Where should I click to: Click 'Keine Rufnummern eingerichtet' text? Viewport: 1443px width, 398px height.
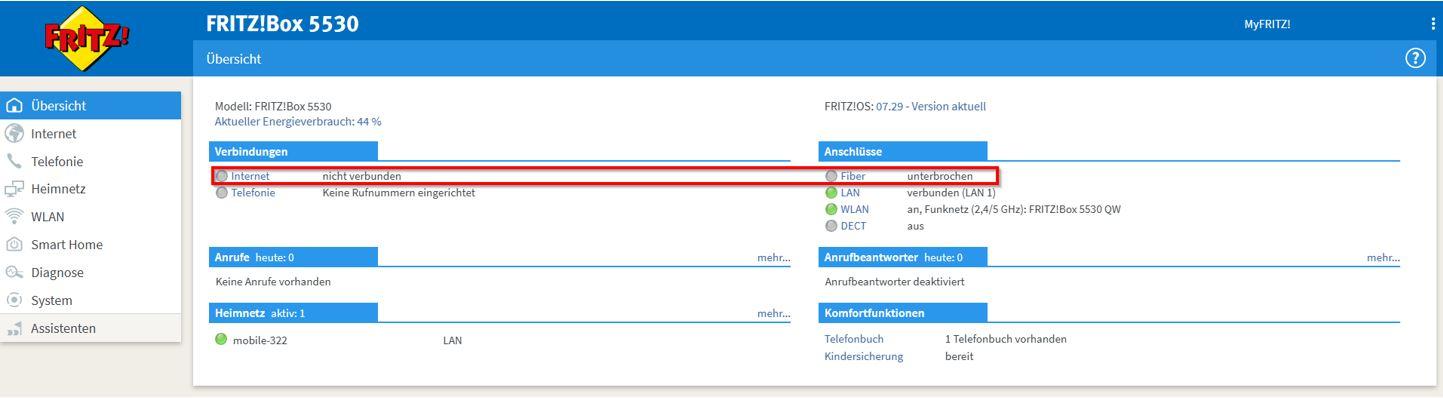tap(399, 193)
